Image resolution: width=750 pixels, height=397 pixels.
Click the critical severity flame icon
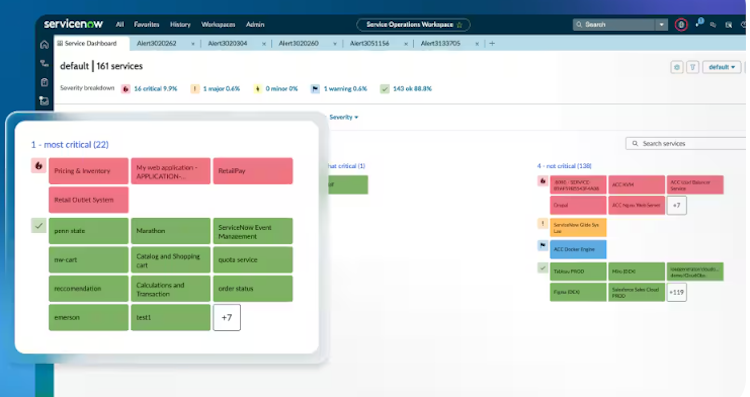(125, 88)
